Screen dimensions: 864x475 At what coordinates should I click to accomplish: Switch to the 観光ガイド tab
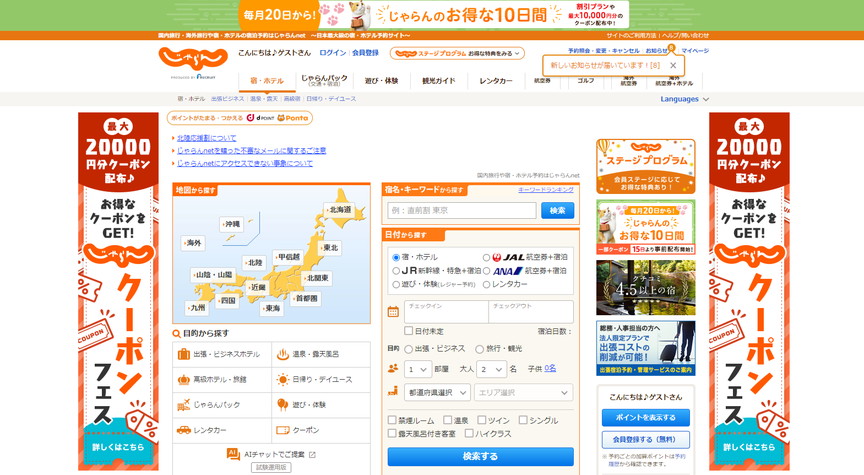439,81
